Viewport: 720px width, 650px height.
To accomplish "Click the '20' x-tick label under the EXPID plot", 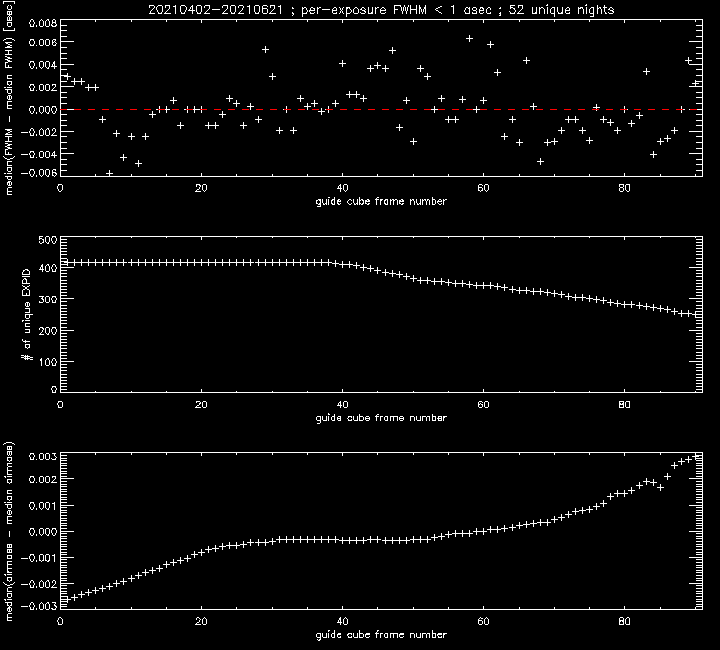I will point(201,405).
